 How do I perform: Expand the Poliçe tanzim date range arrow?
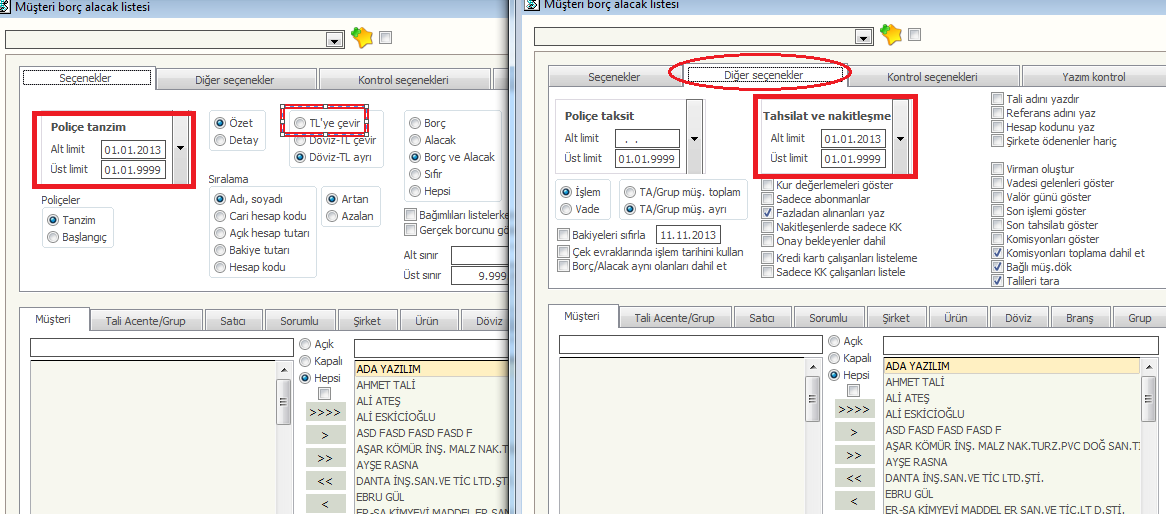pyautogui.click(x=180, y=148)
